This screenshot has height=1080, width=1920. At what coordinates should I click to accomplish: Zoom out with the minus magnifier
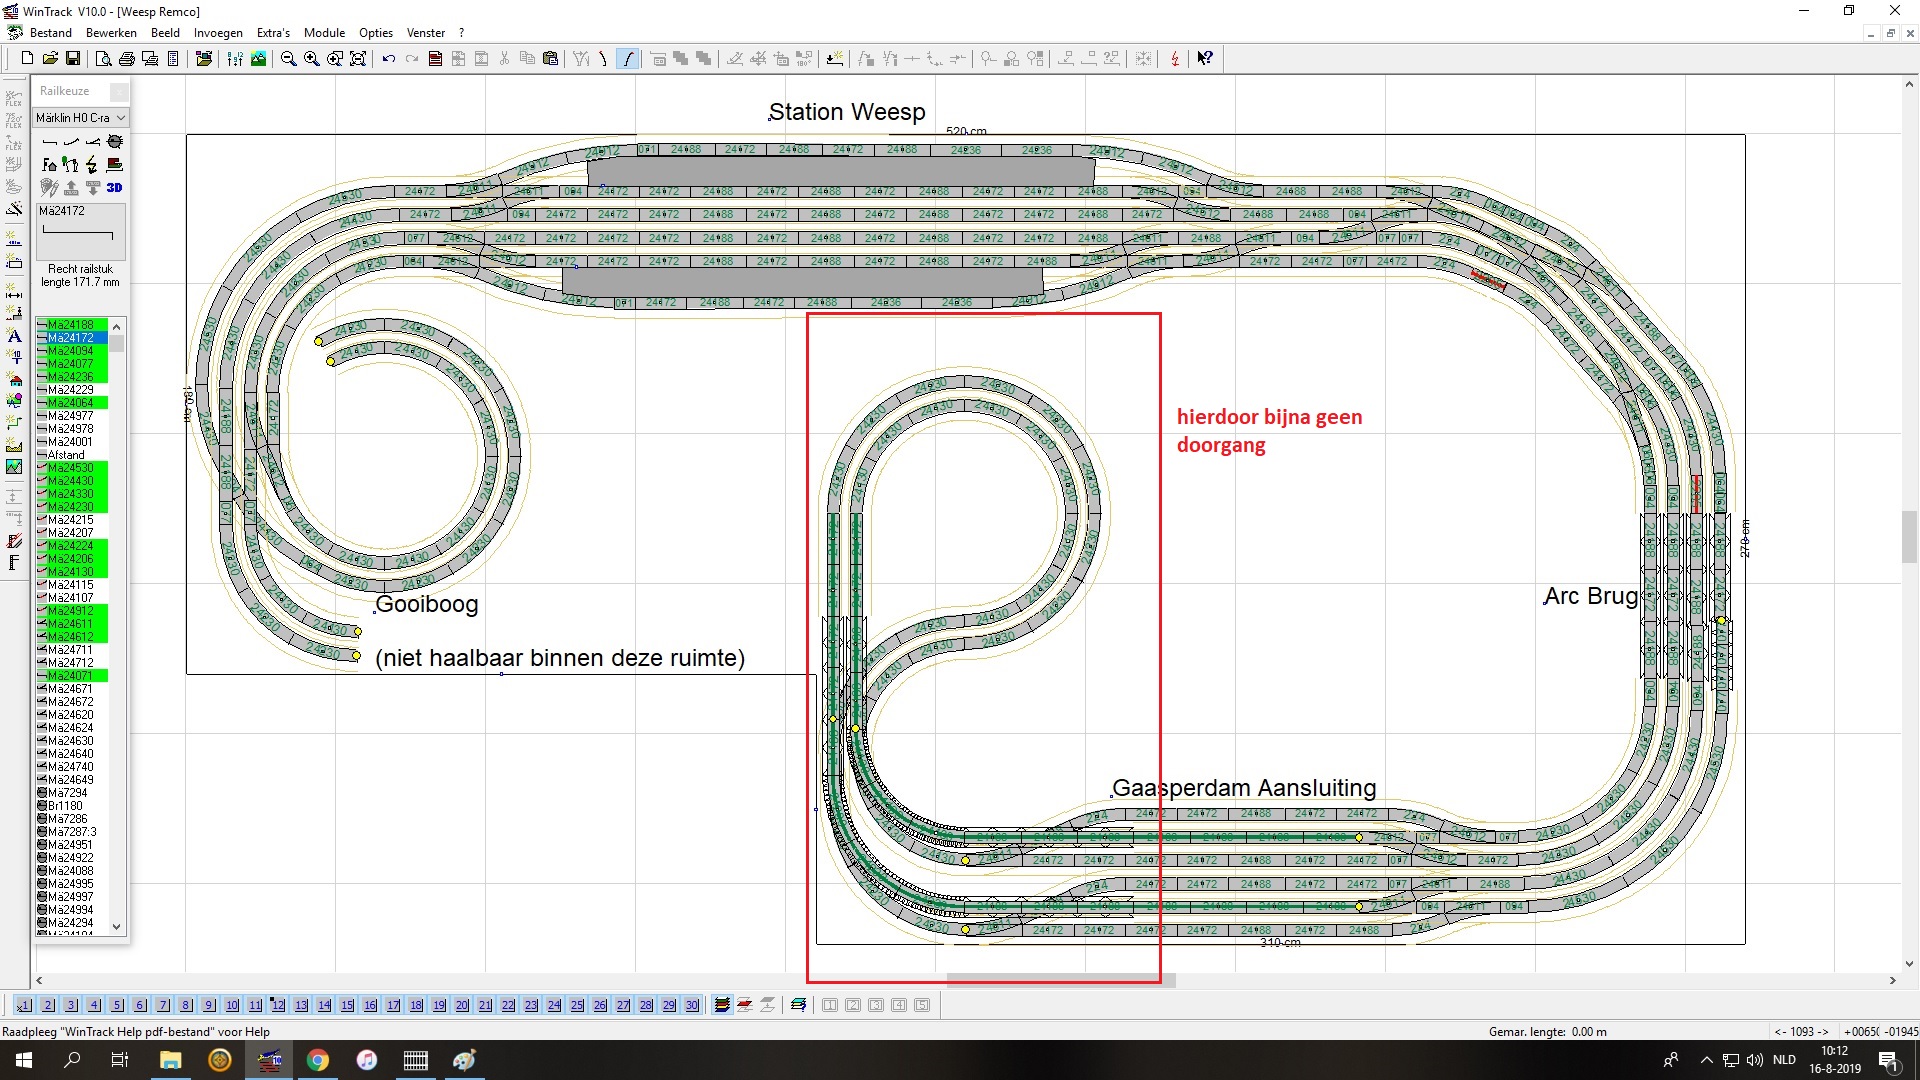tap(288, 59)
